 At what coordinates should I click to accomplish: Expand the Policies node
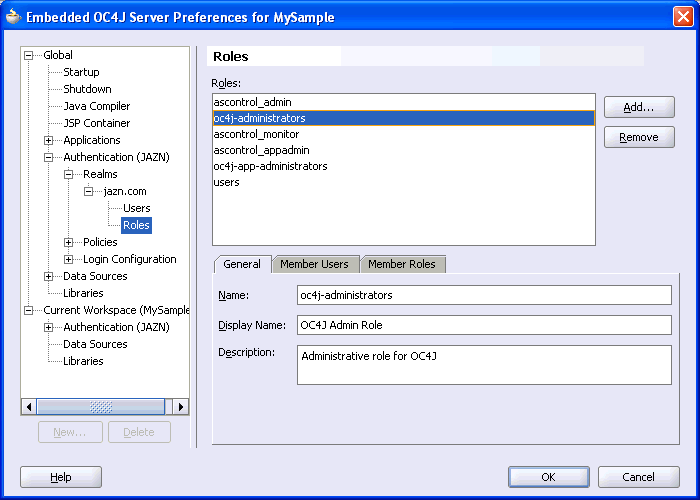click(x=68, y=242)
